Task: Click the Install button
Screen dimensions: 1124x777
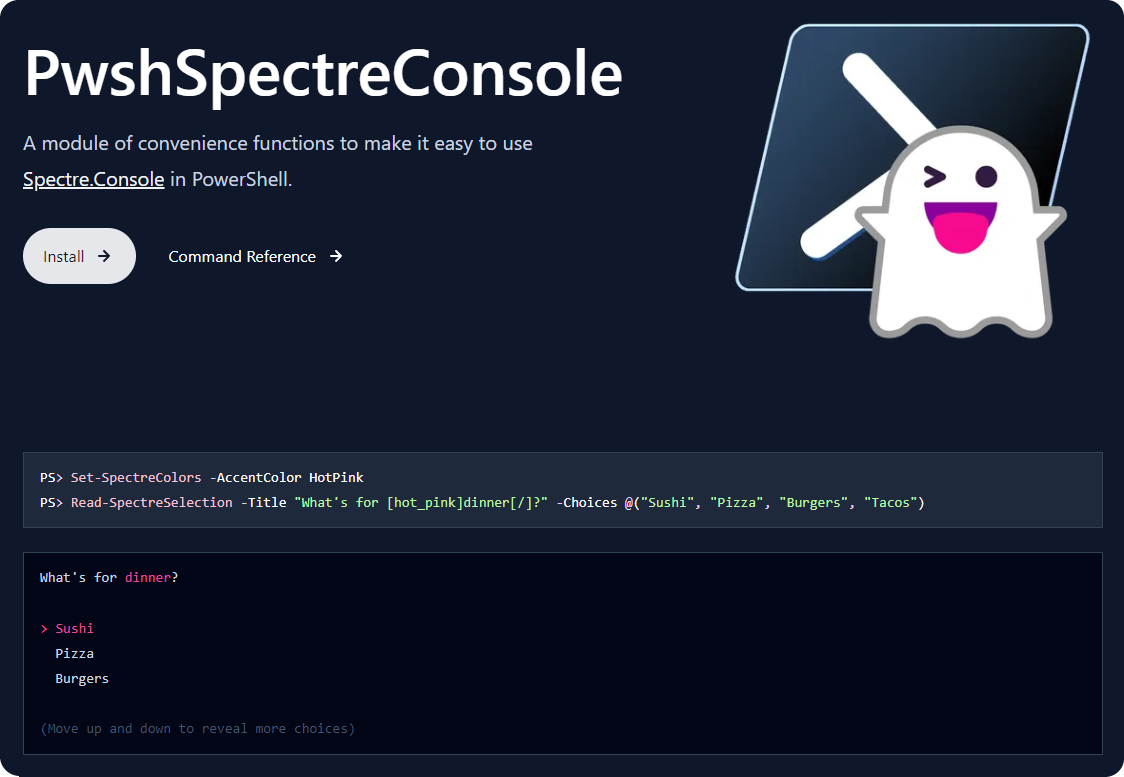Action: point(79,256)
